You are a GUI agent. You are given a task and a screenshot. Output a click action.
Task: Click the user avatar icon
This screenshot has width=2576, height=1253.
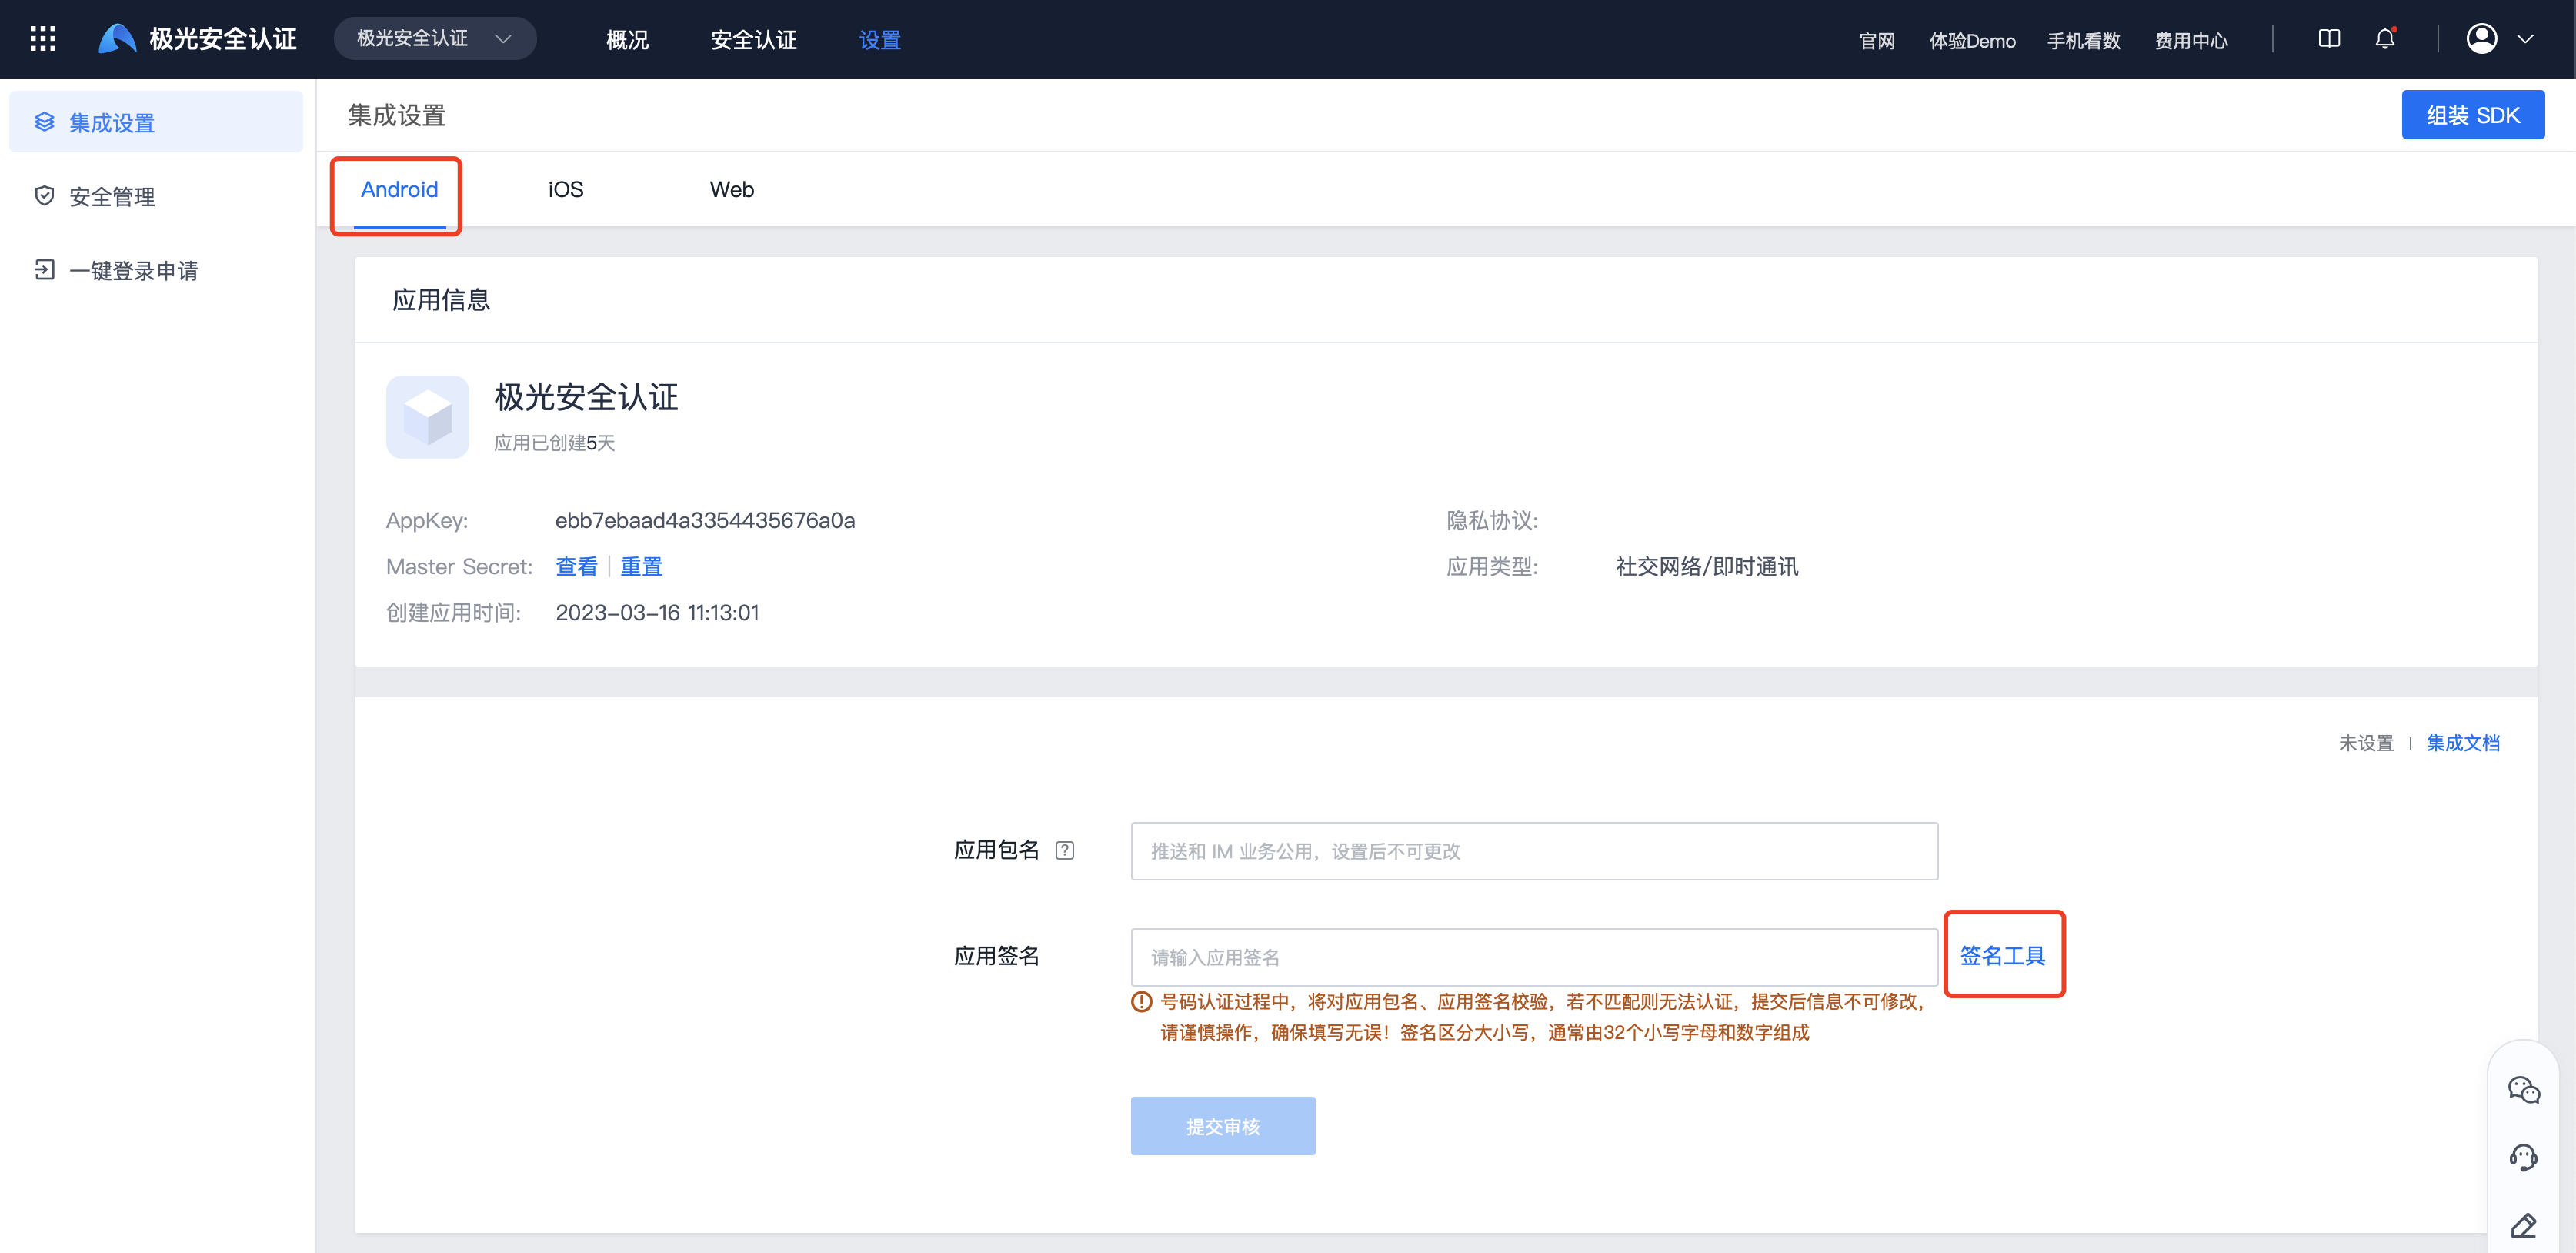click(x=2482, y=39)
